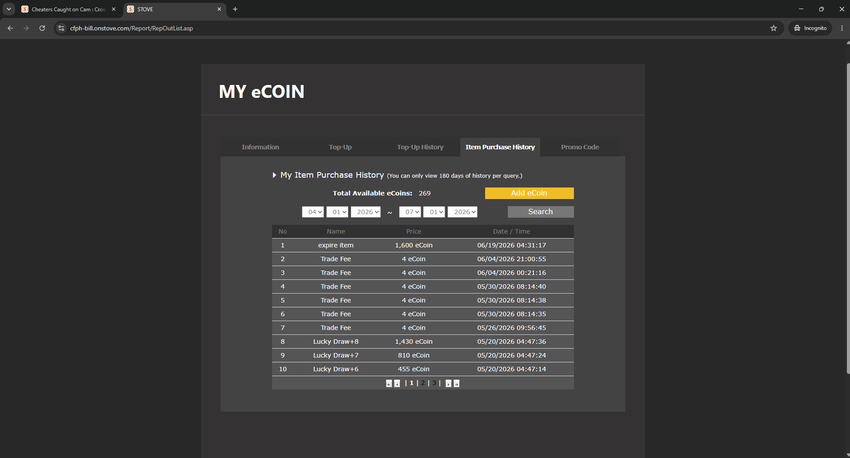Screen dimensions: 850x458
Task: Open the Promo Code tab
Action: pyautogui.click(x=580, y=147)
